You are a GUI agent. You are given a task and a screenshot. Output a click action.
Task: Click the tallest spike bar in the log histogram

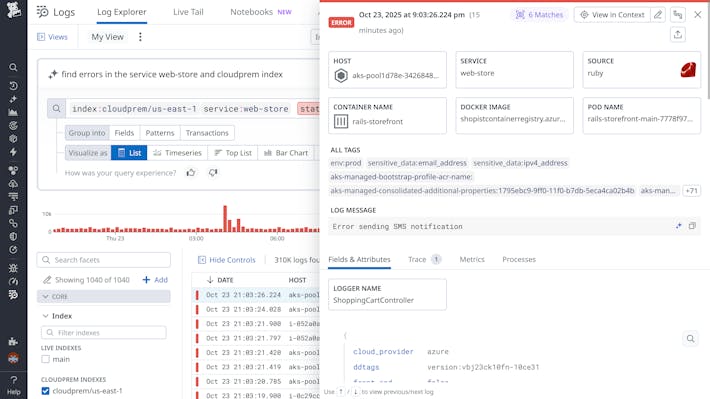point(225,218)
